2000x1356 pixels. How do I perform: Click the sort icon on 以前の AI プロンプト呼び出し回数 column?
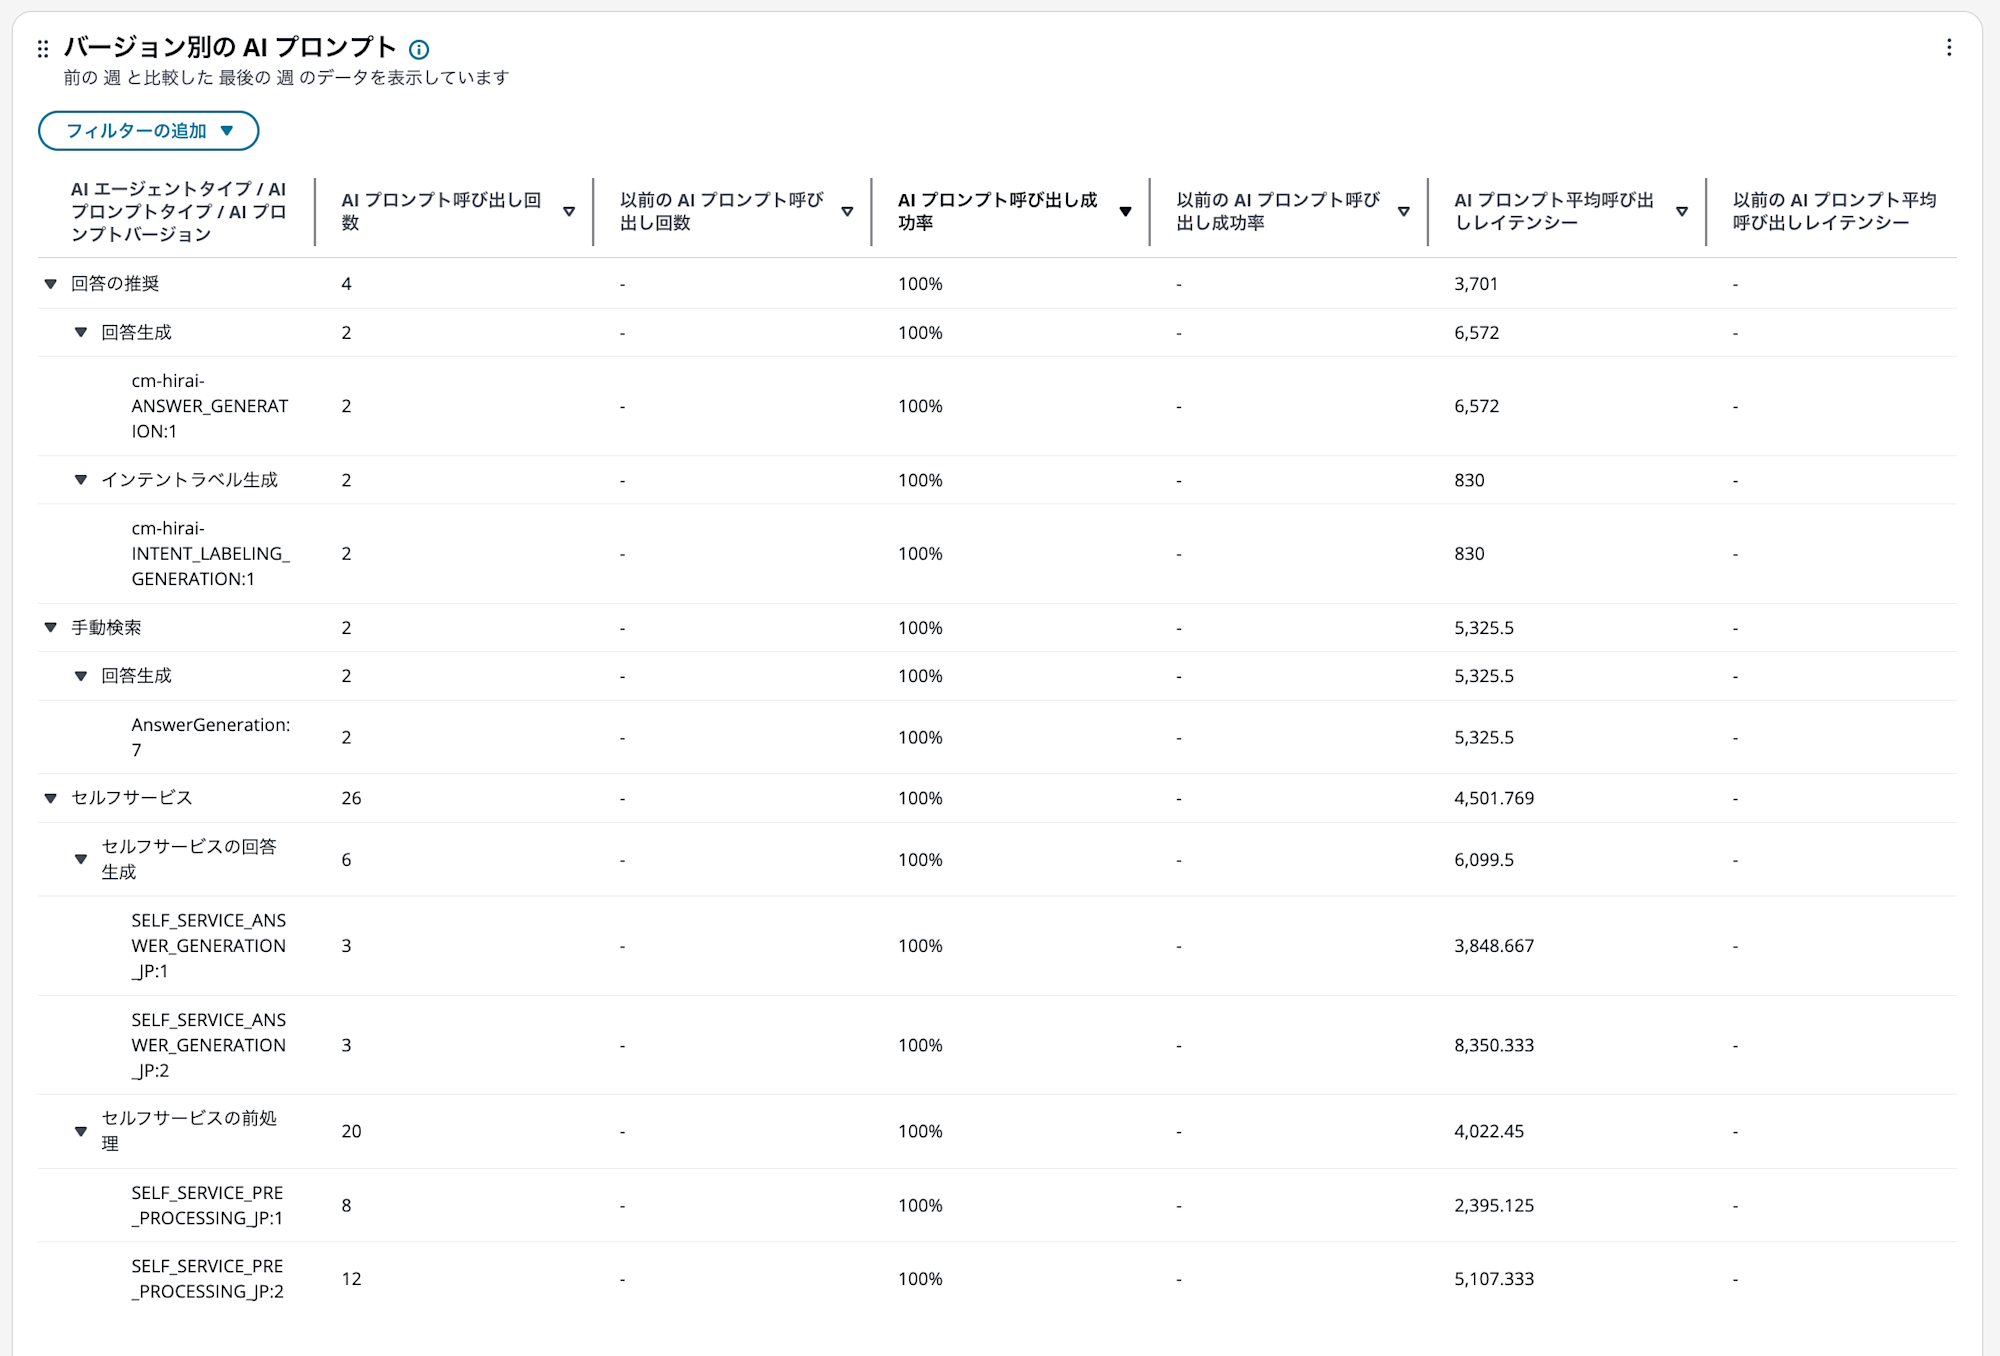[847, 211]
